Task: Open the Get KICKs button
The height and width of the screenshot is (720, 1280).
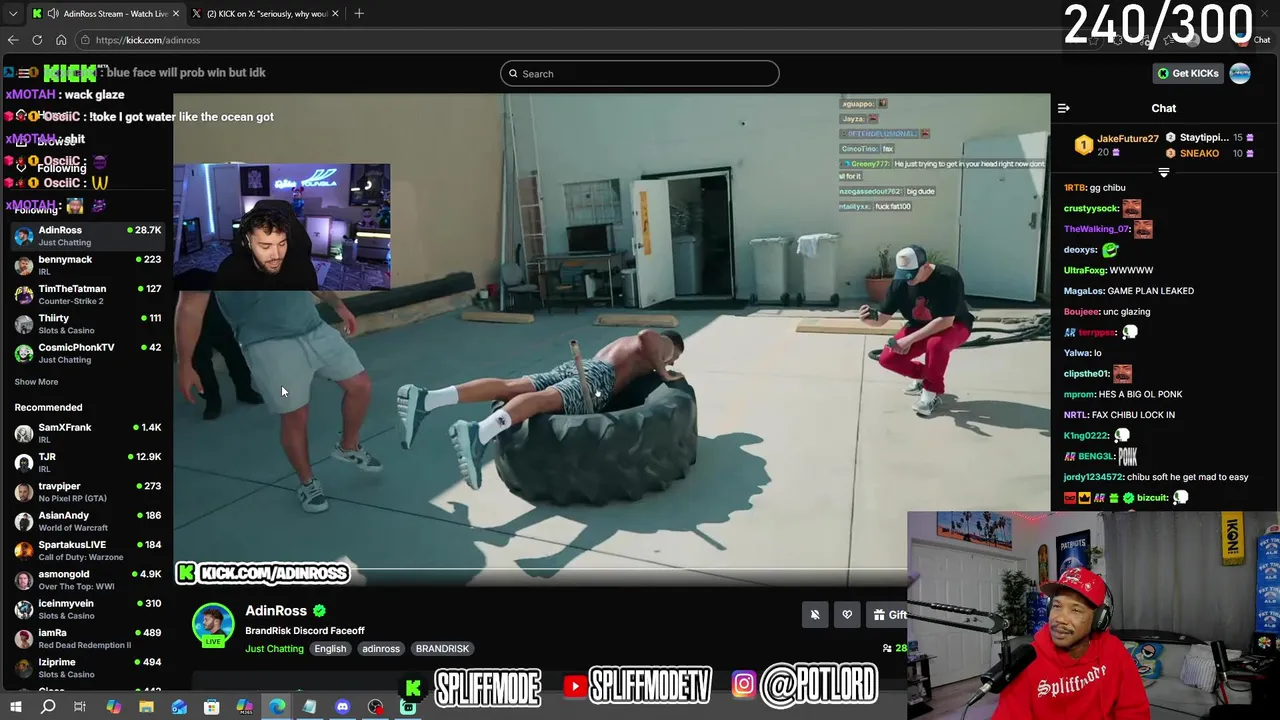Action: [1188, 73]
